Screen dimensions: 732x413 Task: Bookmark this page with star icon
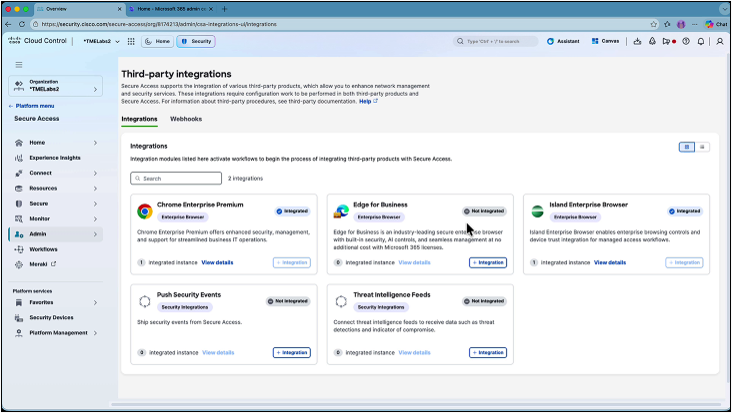pyautogui.click(x=654, y=24)
